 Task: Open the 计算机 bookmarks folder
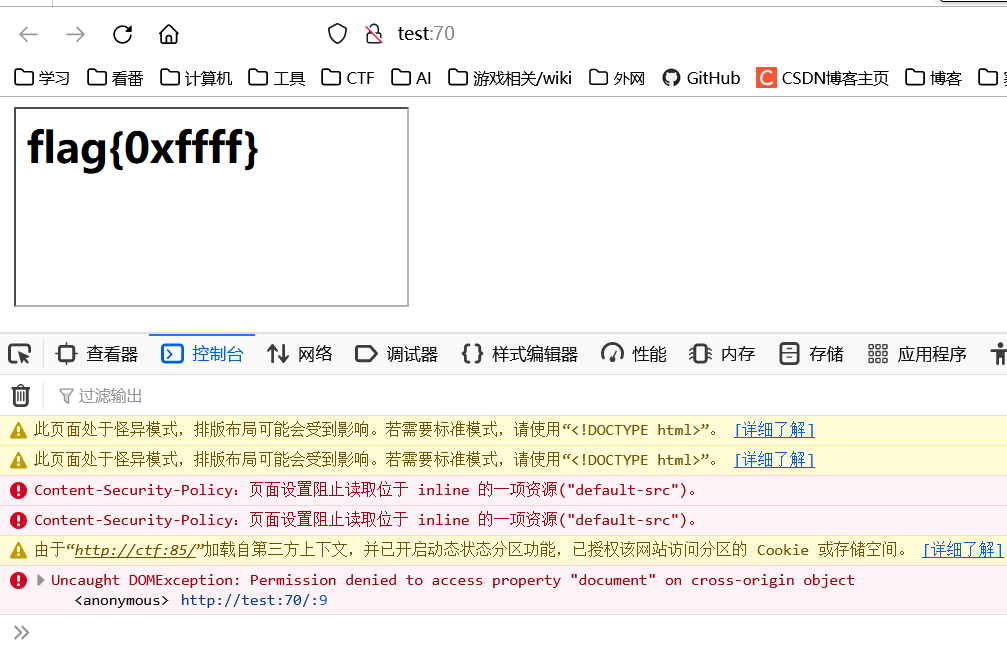pyautogui.click(x=196, y=78)
